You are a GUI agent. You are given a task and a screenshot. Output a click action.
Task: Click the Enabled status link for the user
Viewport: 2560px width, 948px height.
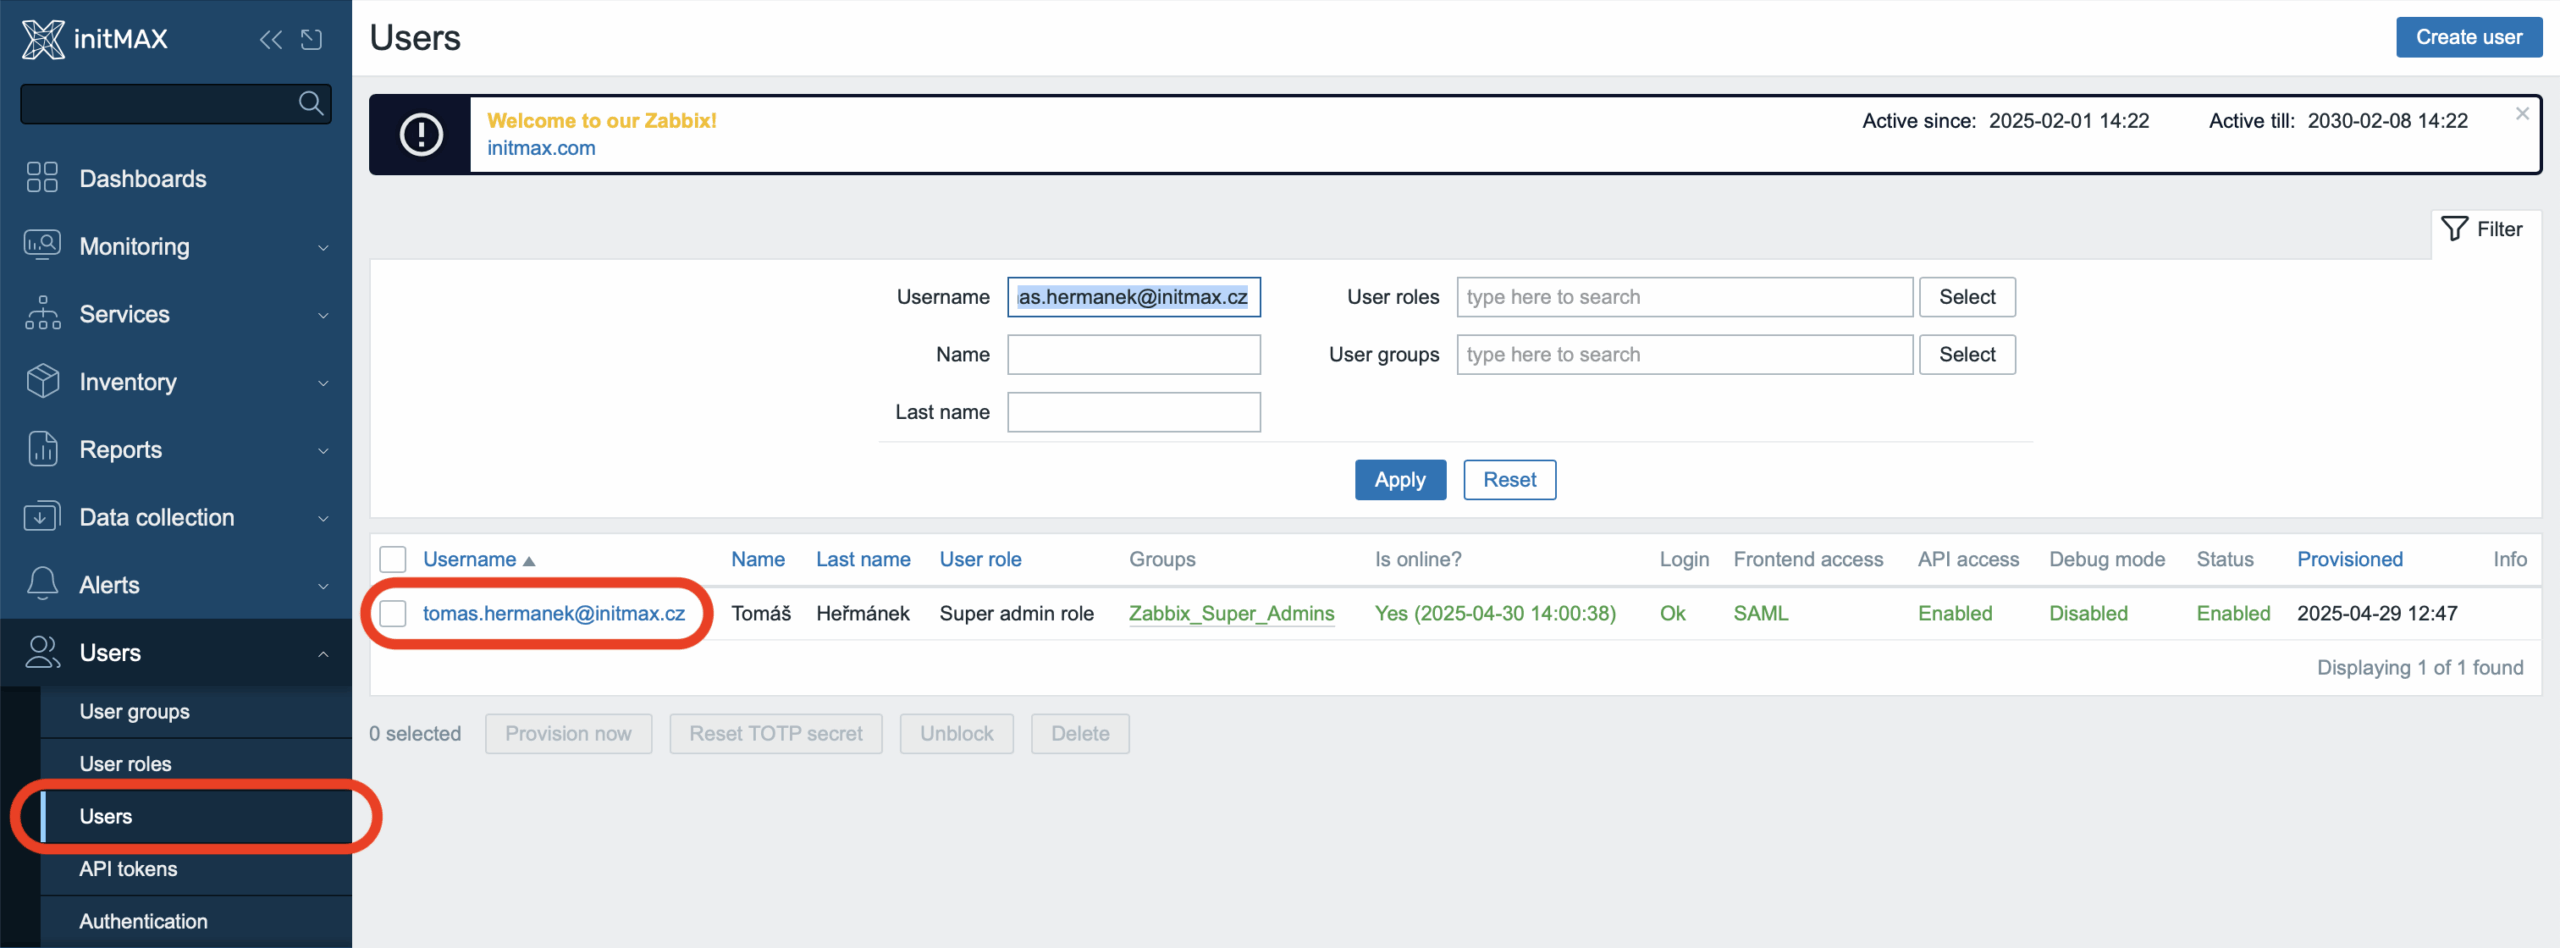(2233, 613)
